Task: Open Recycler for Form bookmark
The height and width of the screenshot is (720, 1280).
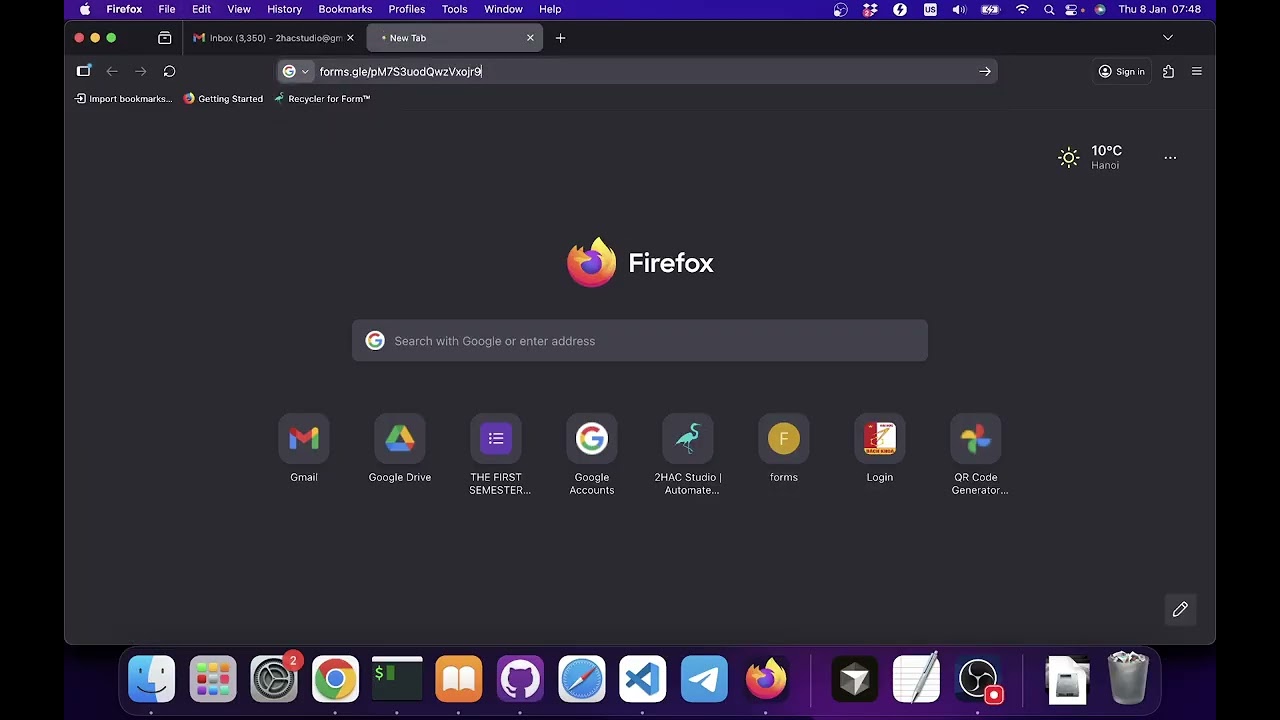Action: tap(322, 99)
